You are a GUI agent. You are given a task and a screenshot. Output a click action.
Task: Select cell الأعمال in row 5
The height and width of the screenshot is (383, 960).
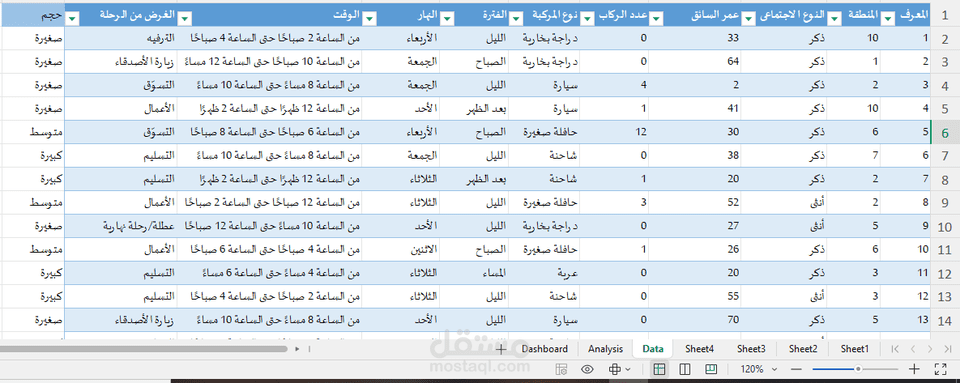click(121, 109)
